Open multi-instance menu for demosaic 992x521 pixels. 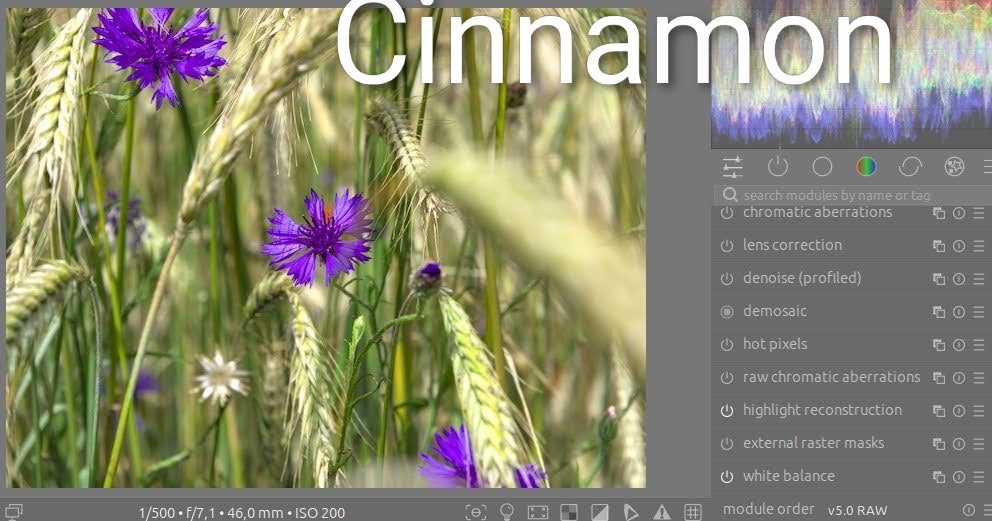[x=939, y=312]
